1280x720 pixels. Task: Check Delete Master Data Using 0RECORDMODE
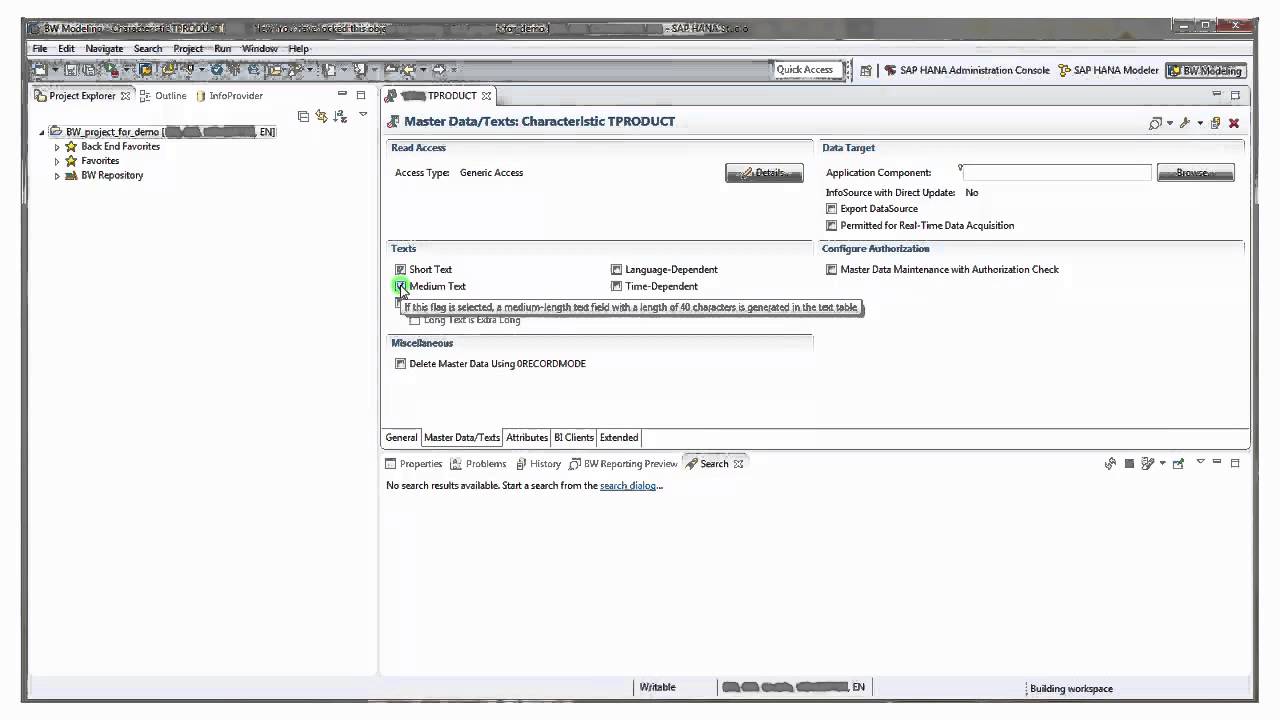coord(400,364)
